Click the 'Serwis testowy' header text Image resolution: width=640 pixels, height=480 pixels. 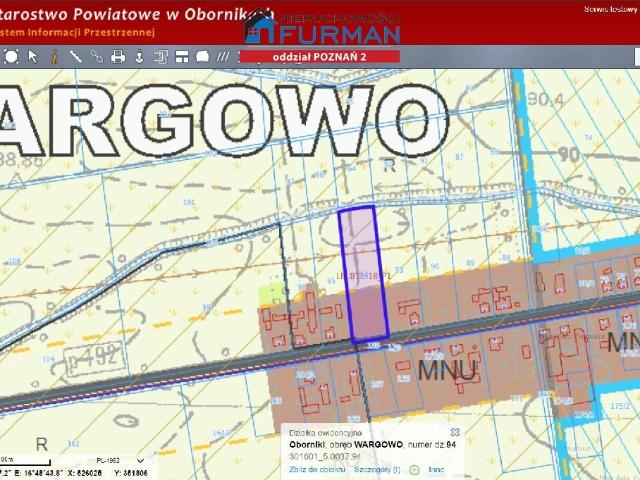click(x=611, y=9)
